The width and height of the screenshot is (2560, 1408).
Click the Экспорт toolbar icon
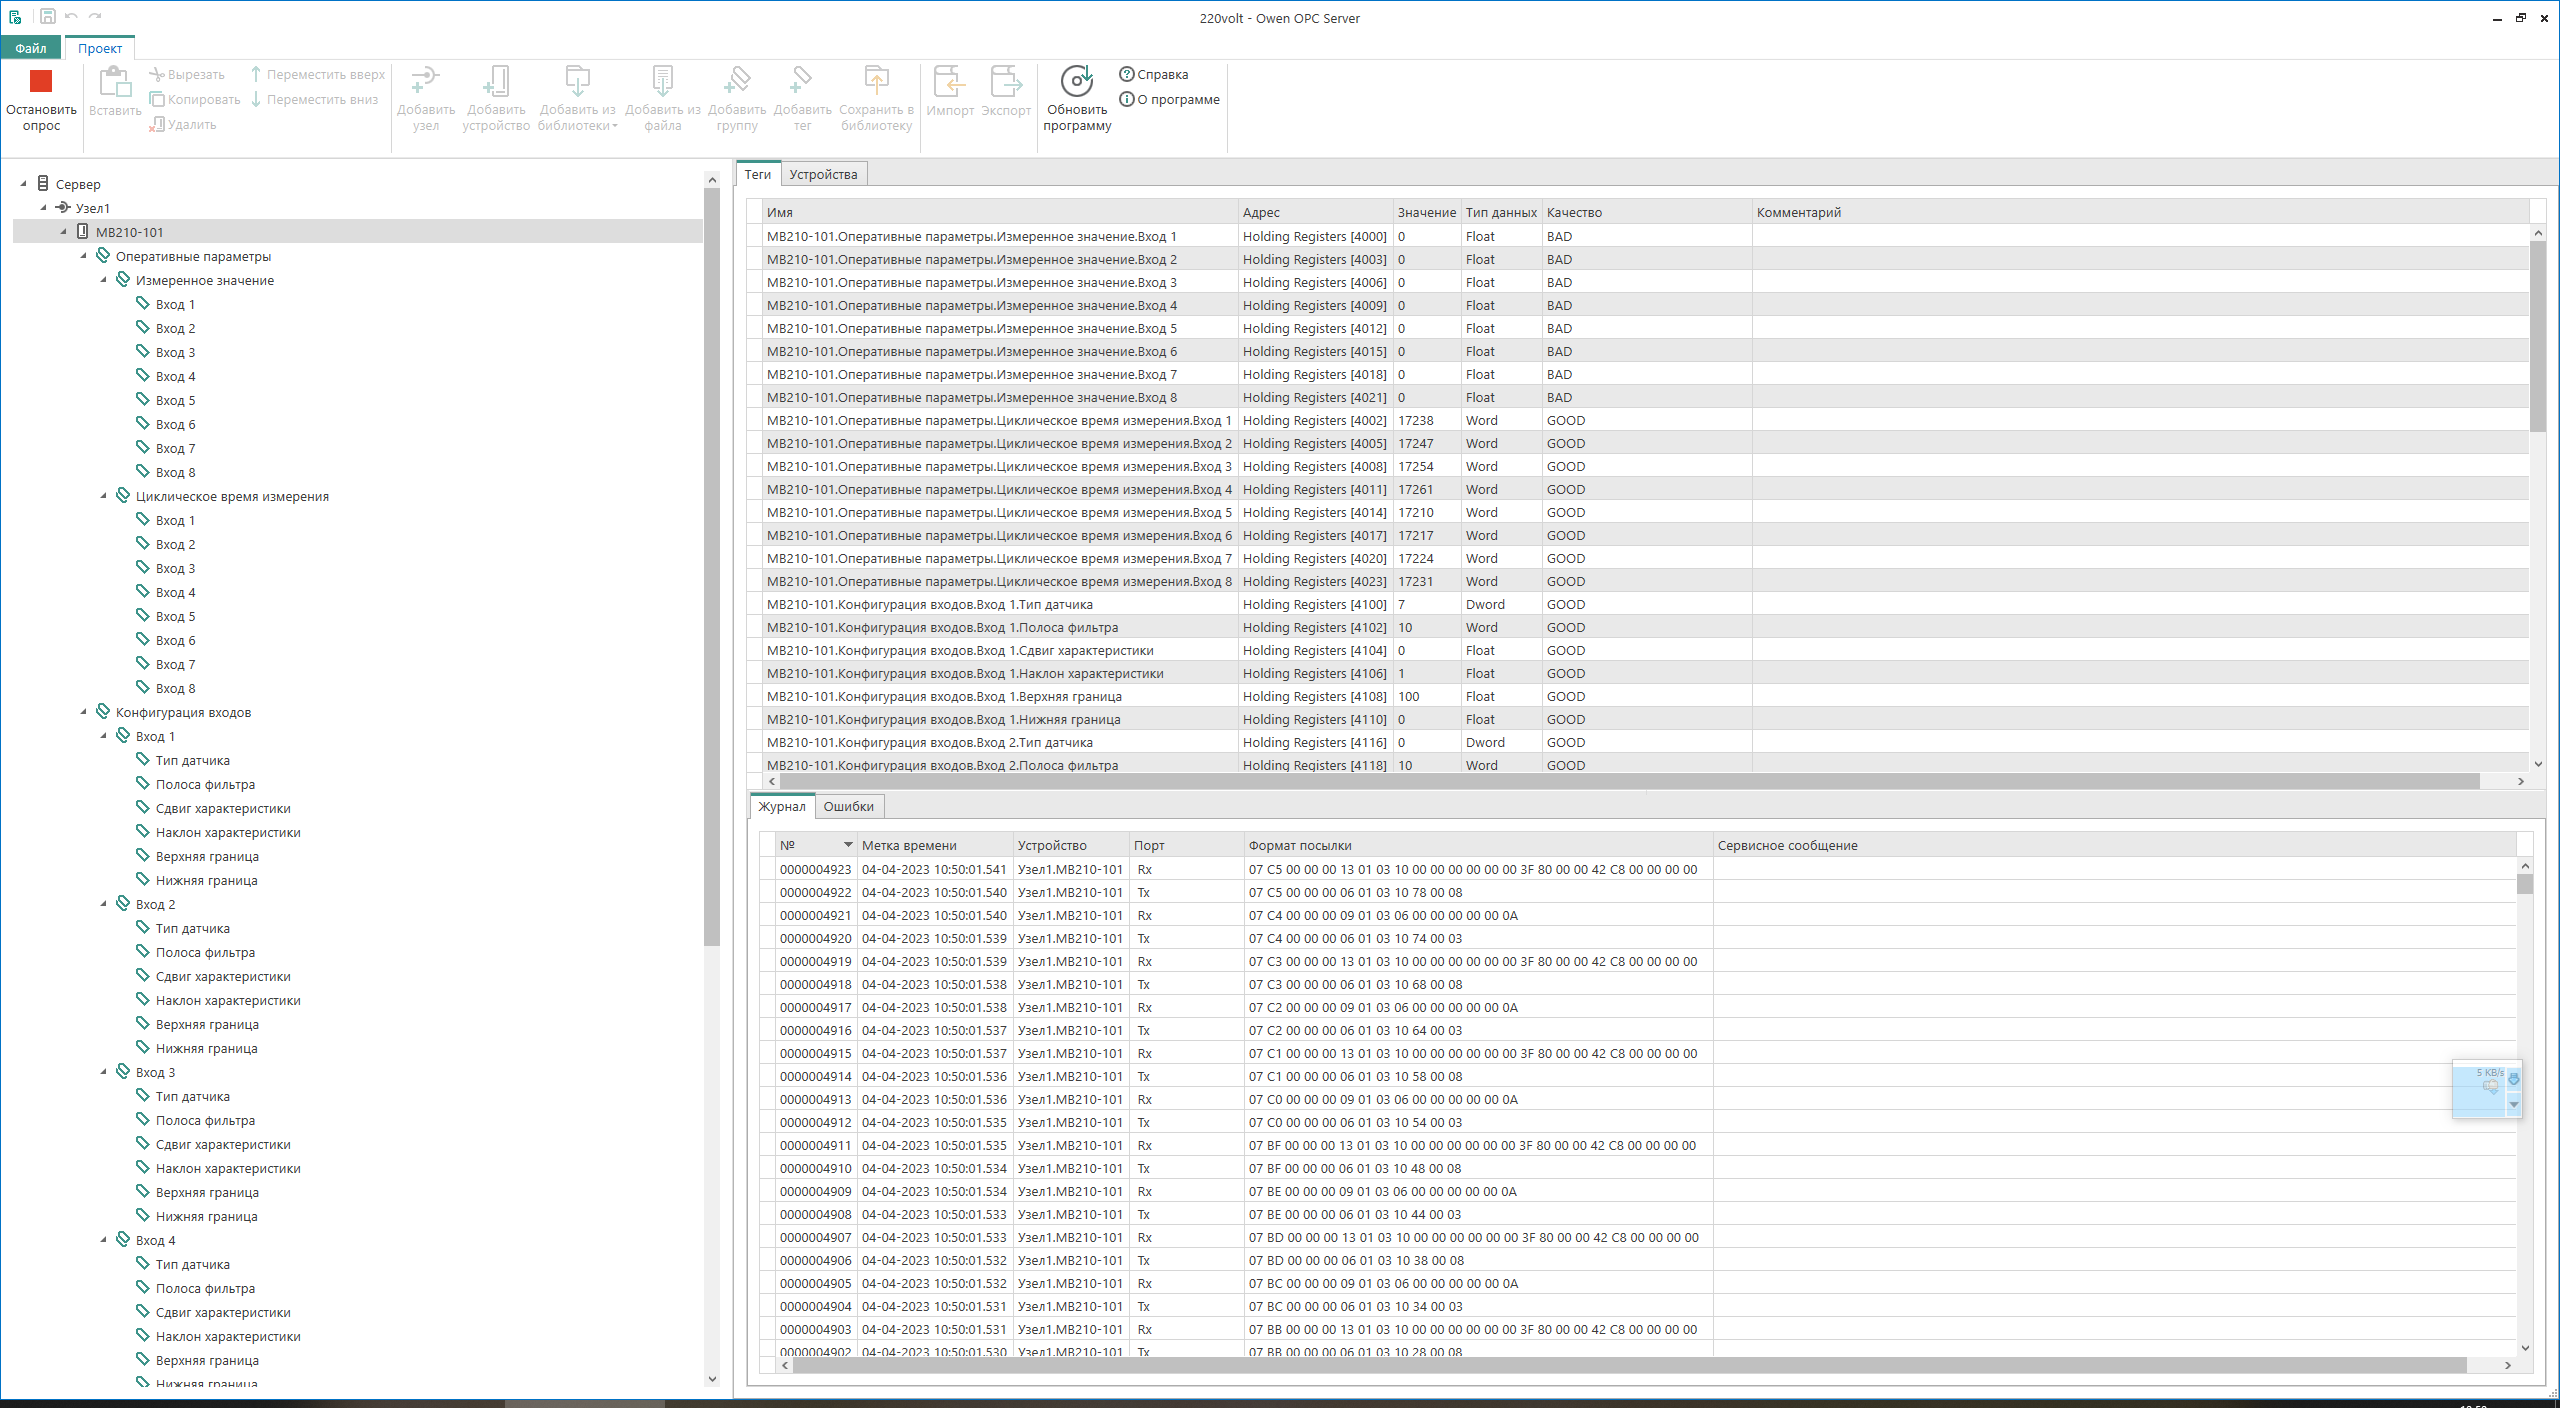coord(1005,82)
